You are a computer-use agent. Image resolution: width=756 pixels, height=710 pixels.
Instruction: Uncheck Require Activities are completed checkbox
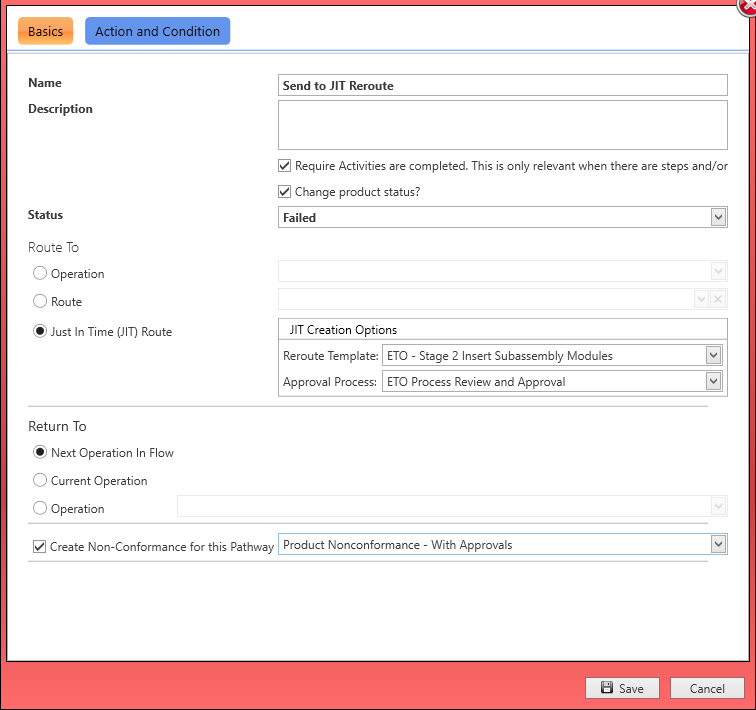[285, 166]
